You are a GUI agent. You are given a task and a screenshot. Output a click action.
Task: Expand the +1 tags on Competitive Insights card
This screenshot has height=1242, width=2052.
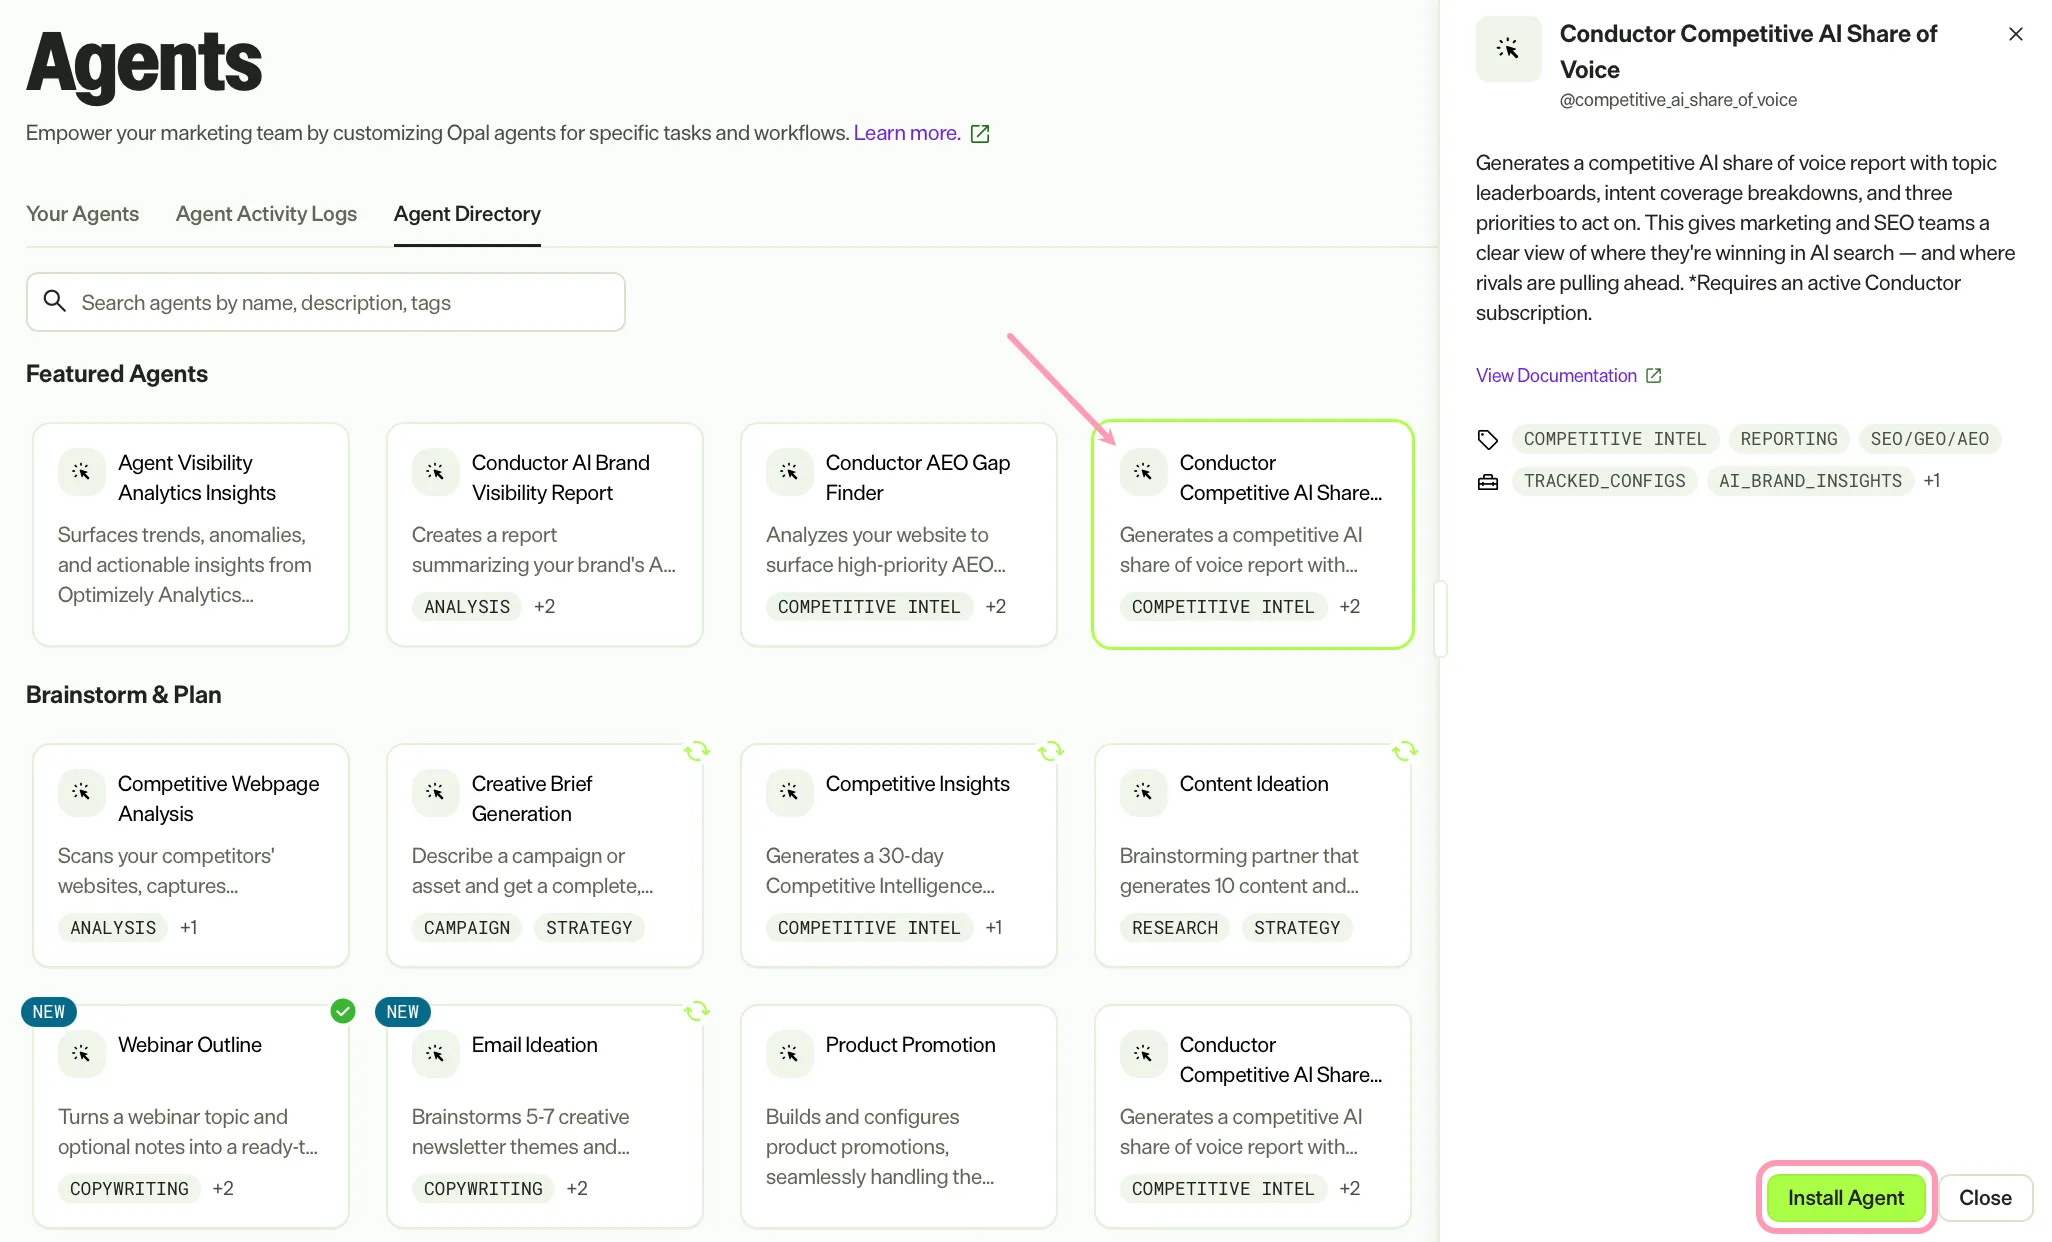(x=994, y=928)
